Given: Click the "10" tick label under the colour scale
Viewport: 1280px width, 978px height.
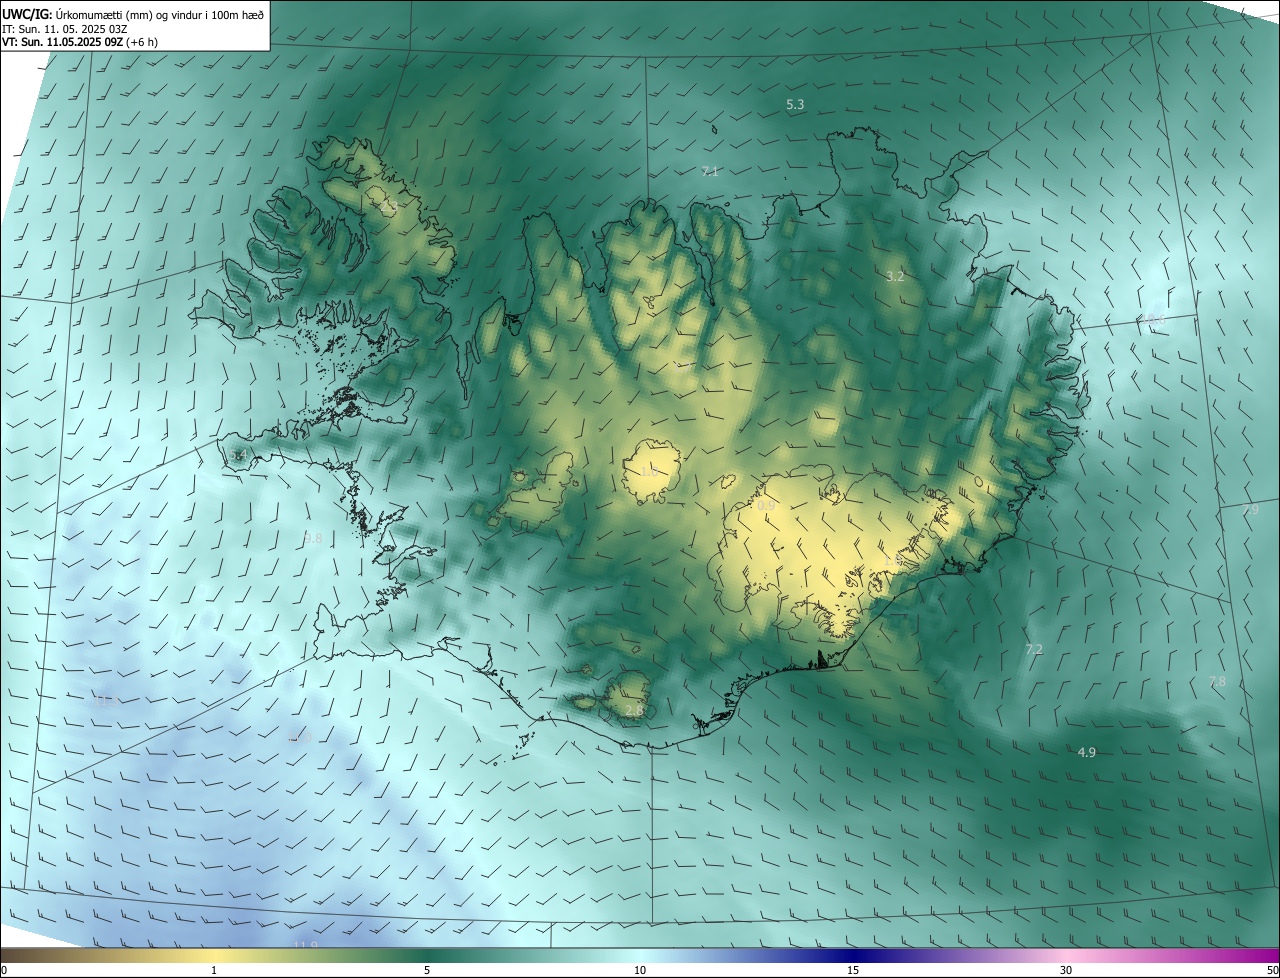Looking at the screenshot, I should pos(640,970).
